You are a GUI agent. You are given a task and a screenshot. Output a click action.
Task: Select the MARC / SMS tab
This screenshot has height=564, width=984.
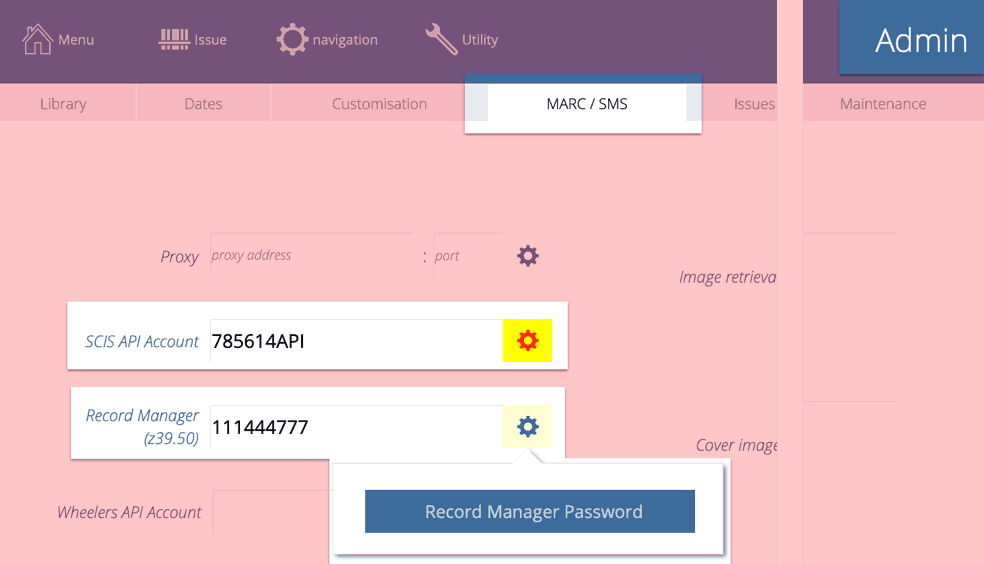pos(587,104)
